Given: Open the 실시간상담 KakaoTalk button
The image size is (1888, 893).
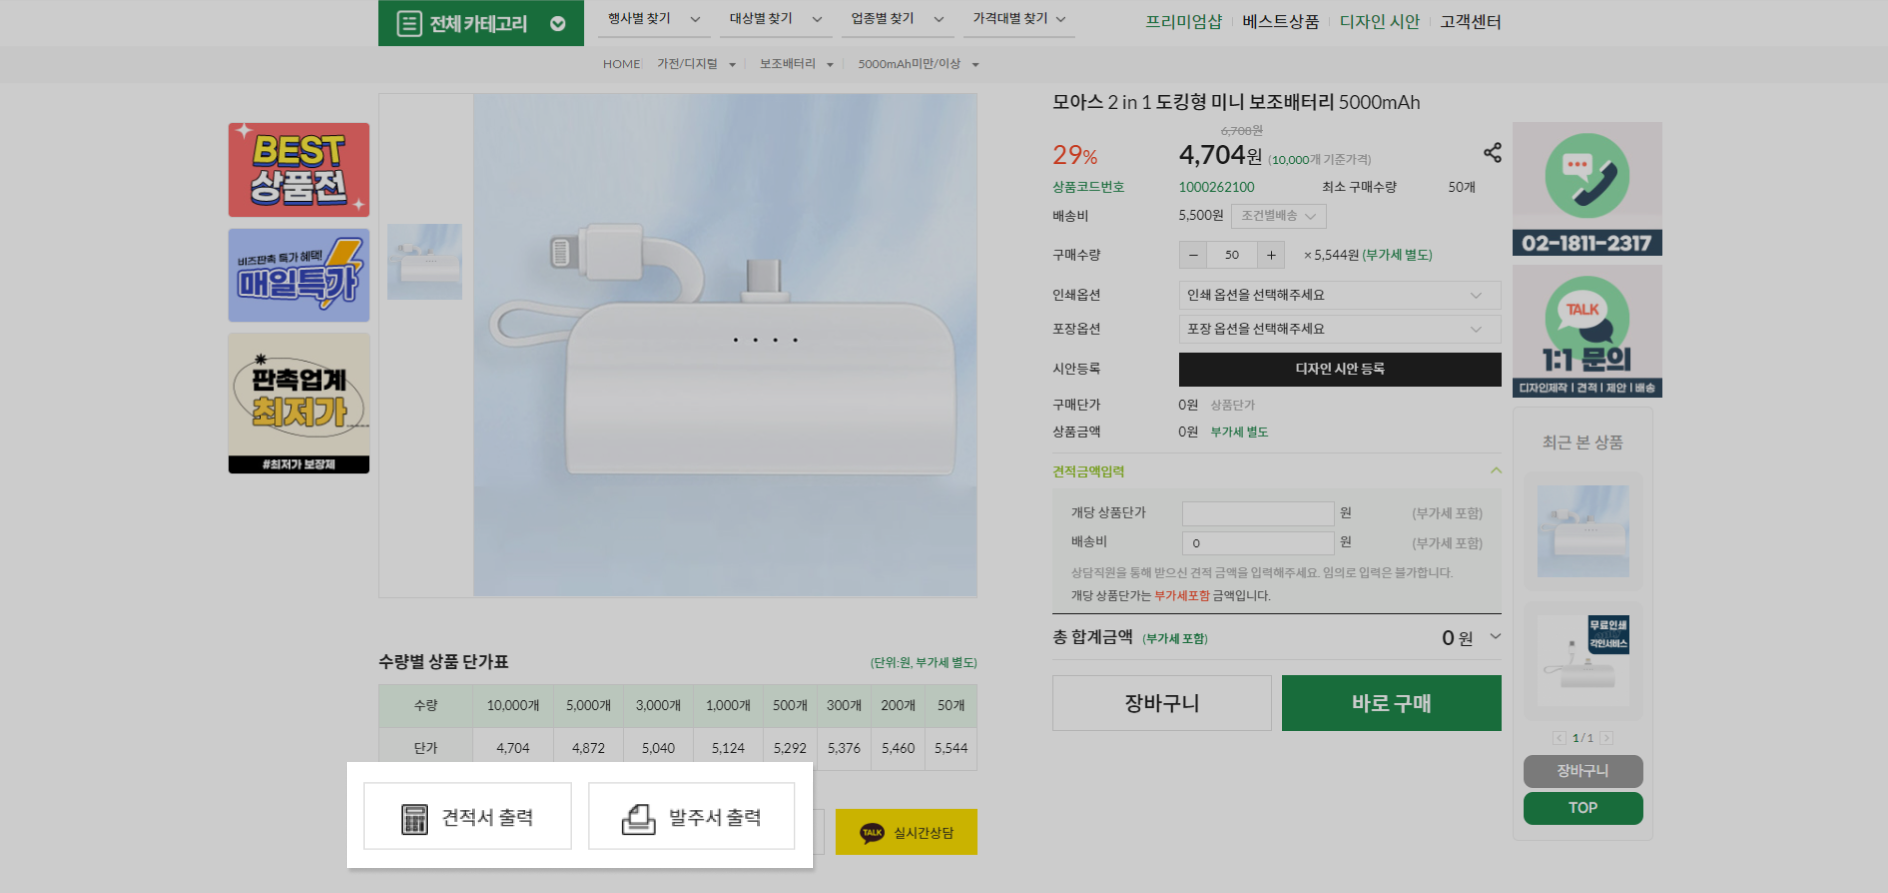Looking at the screenshot, I should [906, 832].
